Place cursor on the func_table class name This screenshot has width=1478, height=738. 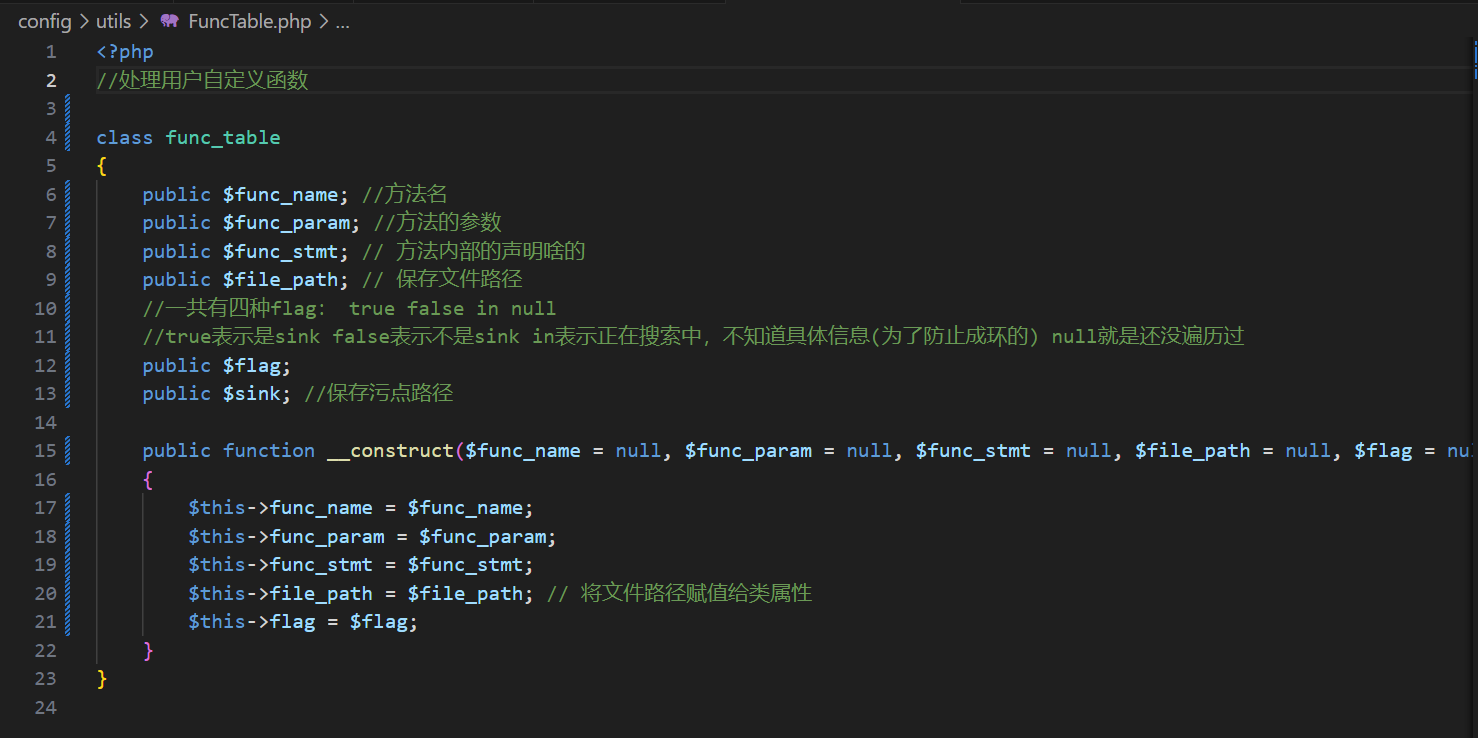pos(222,137)
